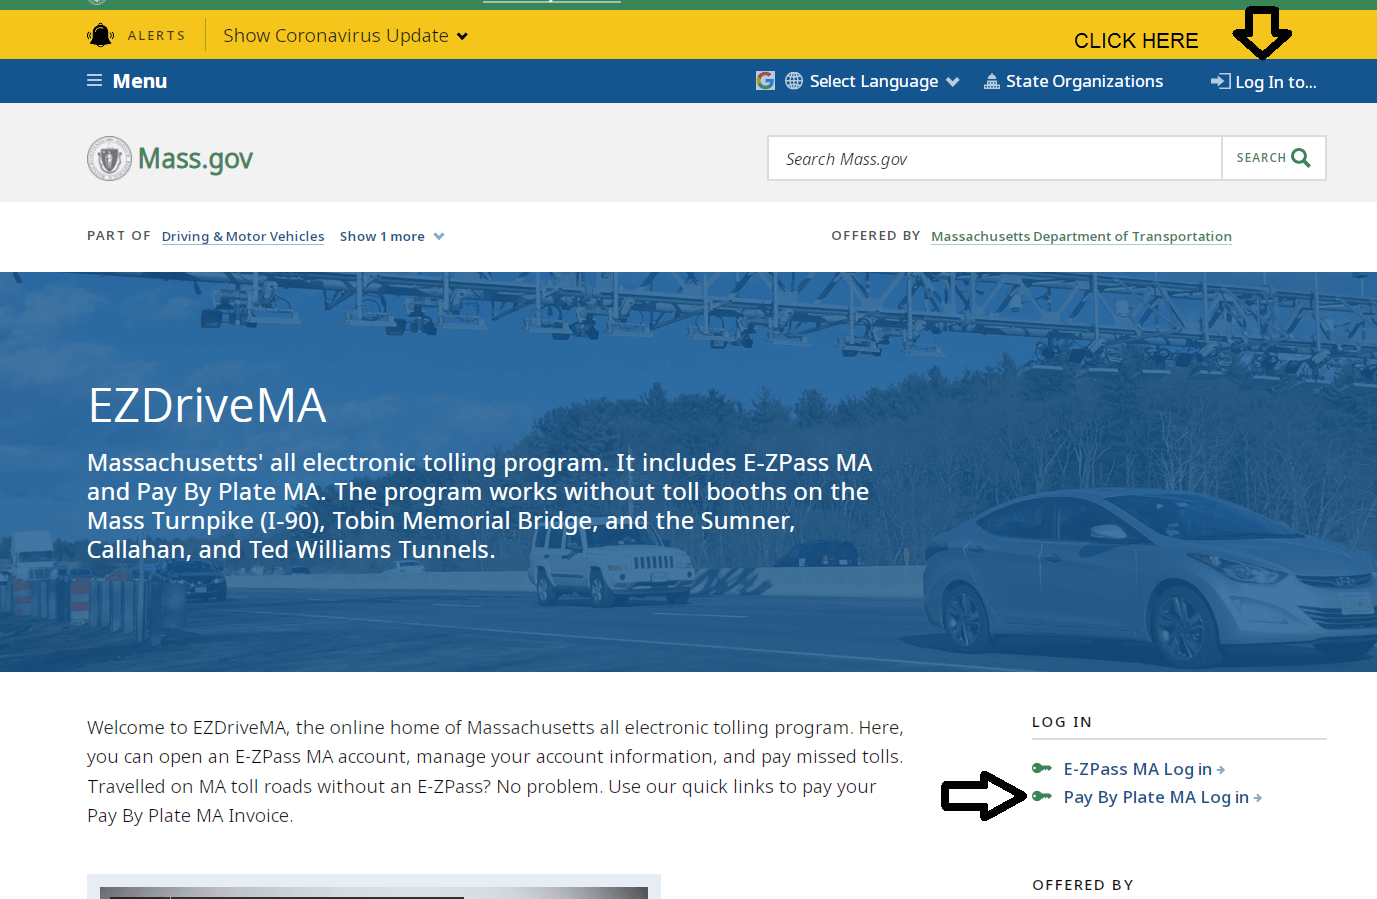Click the lower OFFERED BY sidebar heading
1377x899 pixels.
pos(1083,885)
